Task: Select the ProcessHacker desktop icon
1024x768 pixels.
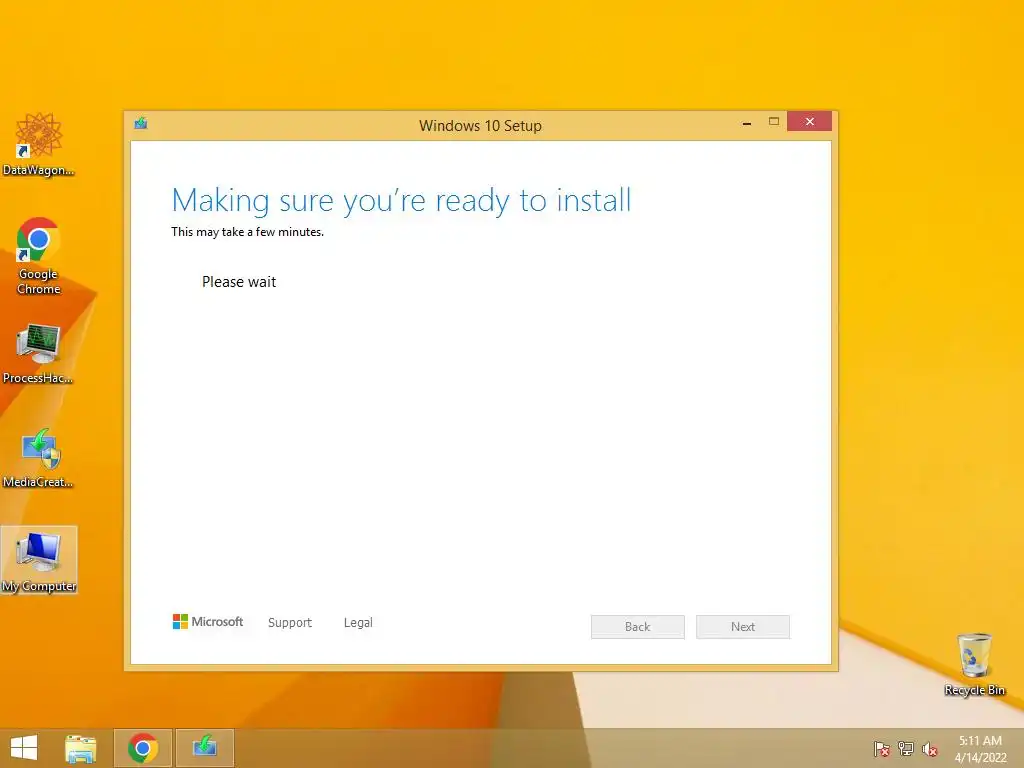Action: click(38, 353)
